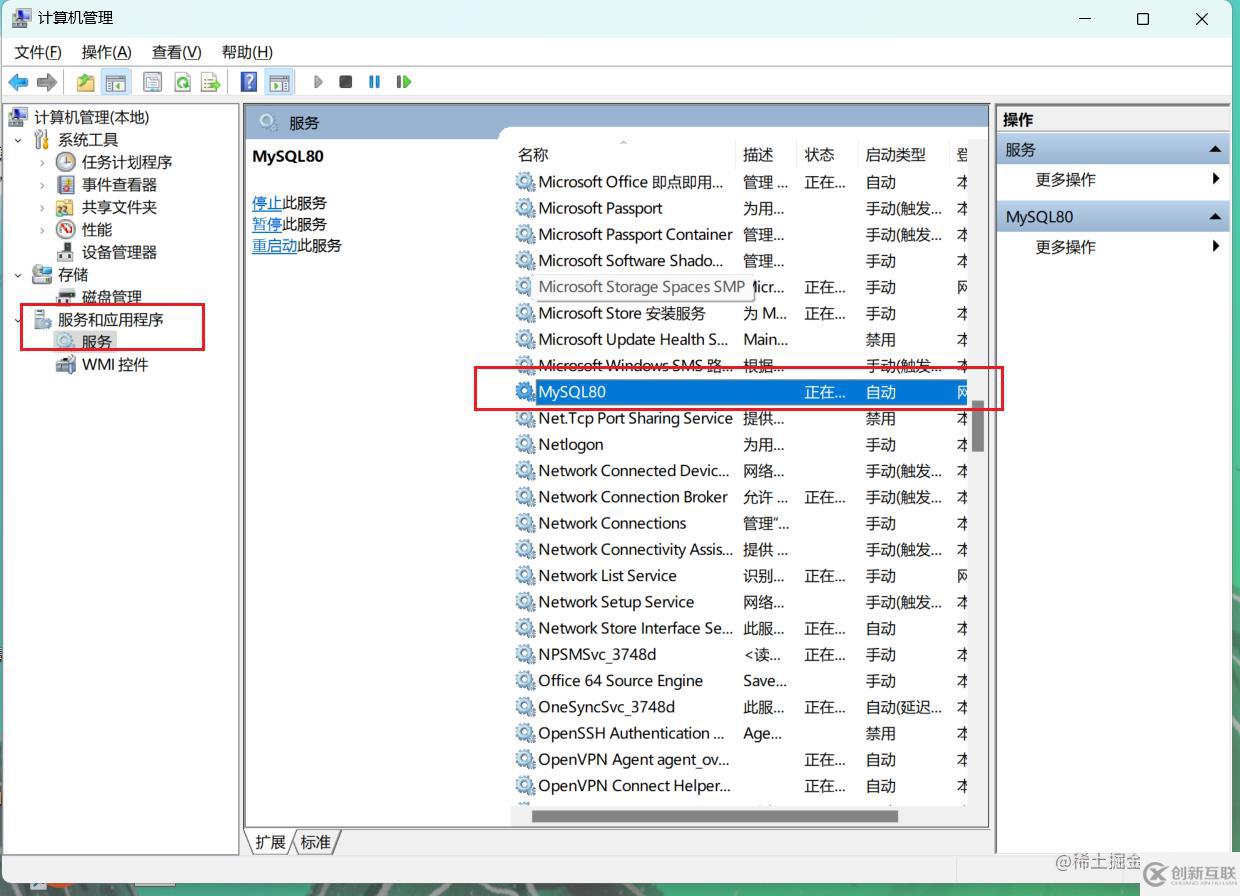Open 更多操作 submenu under MySQL80

pyautogui.click(x=1112, y=247)
